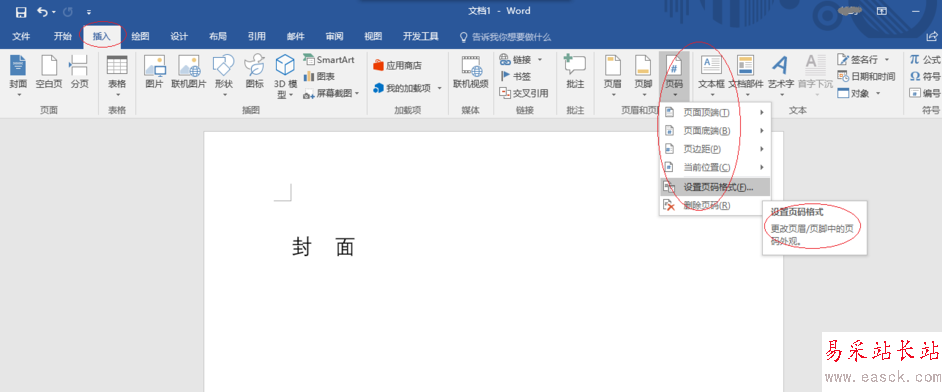
Task: Open the Customize Quick Access Toolbar arrow
Action: coord(89,12)
